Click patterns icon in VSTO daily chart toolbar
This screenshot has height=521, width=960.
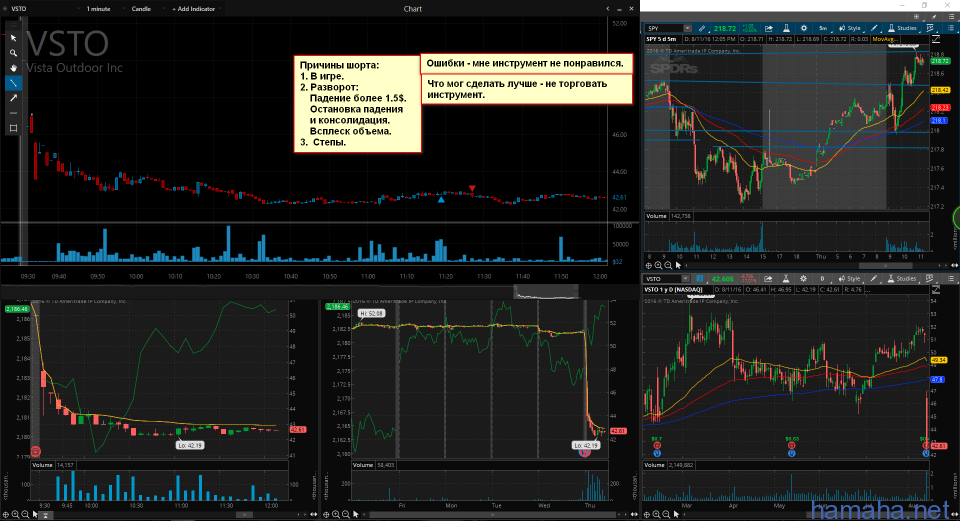931,279
